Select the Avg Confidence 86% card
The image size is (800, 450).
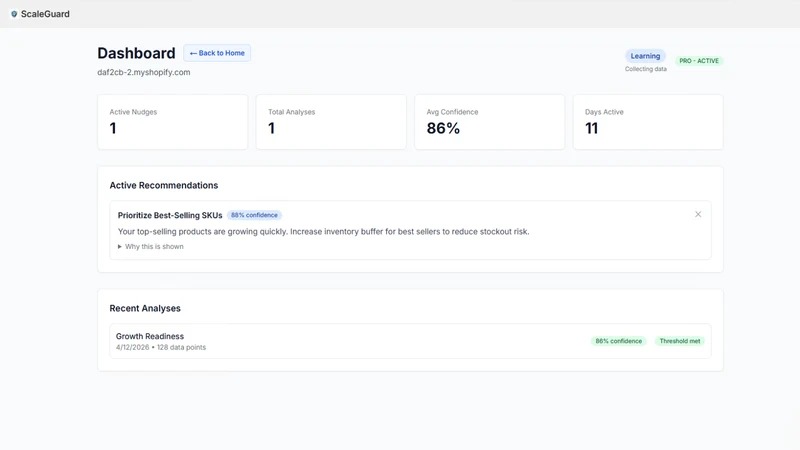click(x=489, y=122)
